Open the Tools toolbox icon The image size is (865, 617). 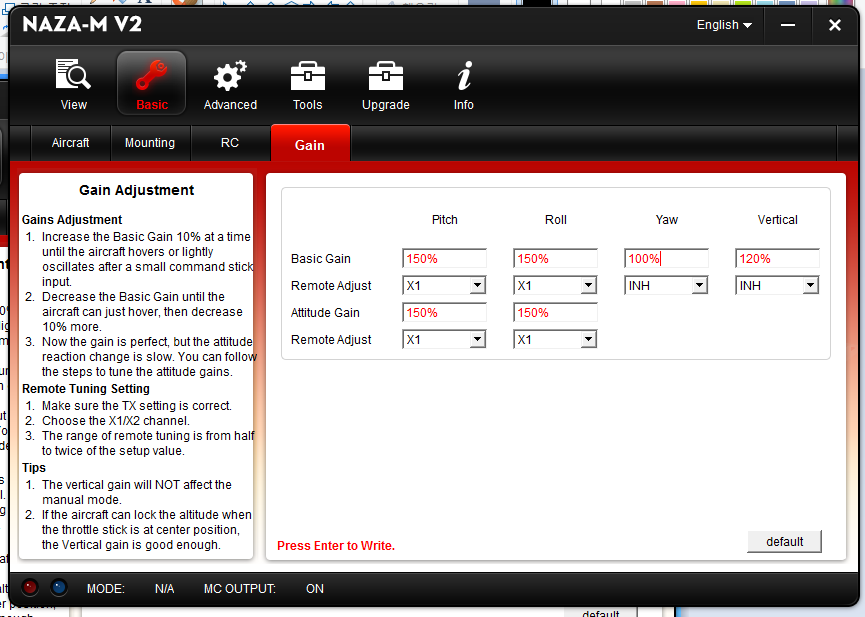307,84
